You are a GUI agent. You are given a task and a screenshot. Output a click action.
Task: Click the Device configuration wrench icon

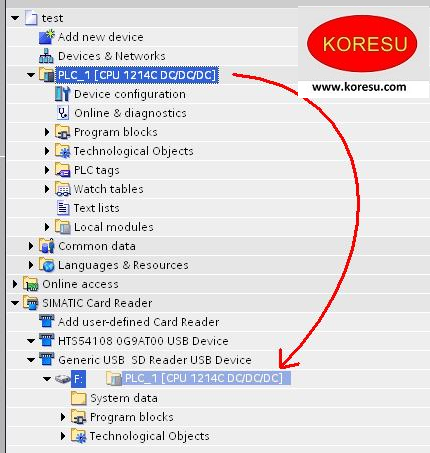pos(62,94)
